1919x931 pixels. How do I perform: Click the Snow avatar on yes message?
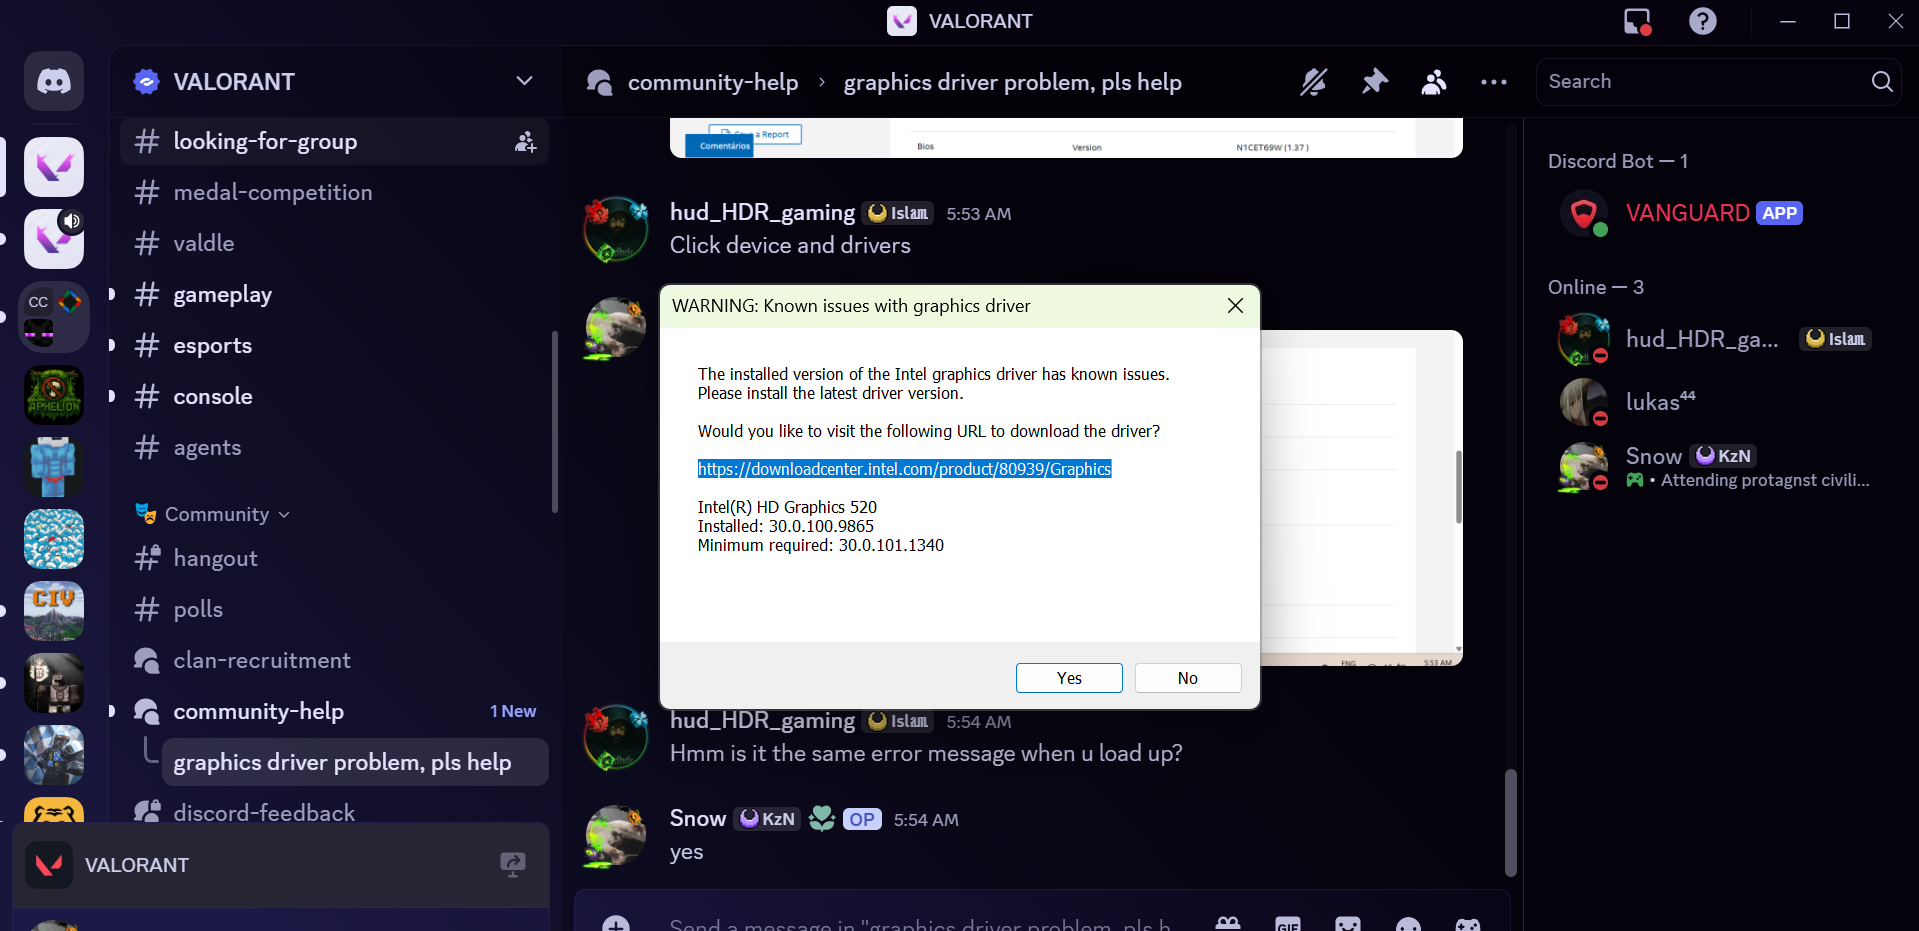(x=616, y=836)
